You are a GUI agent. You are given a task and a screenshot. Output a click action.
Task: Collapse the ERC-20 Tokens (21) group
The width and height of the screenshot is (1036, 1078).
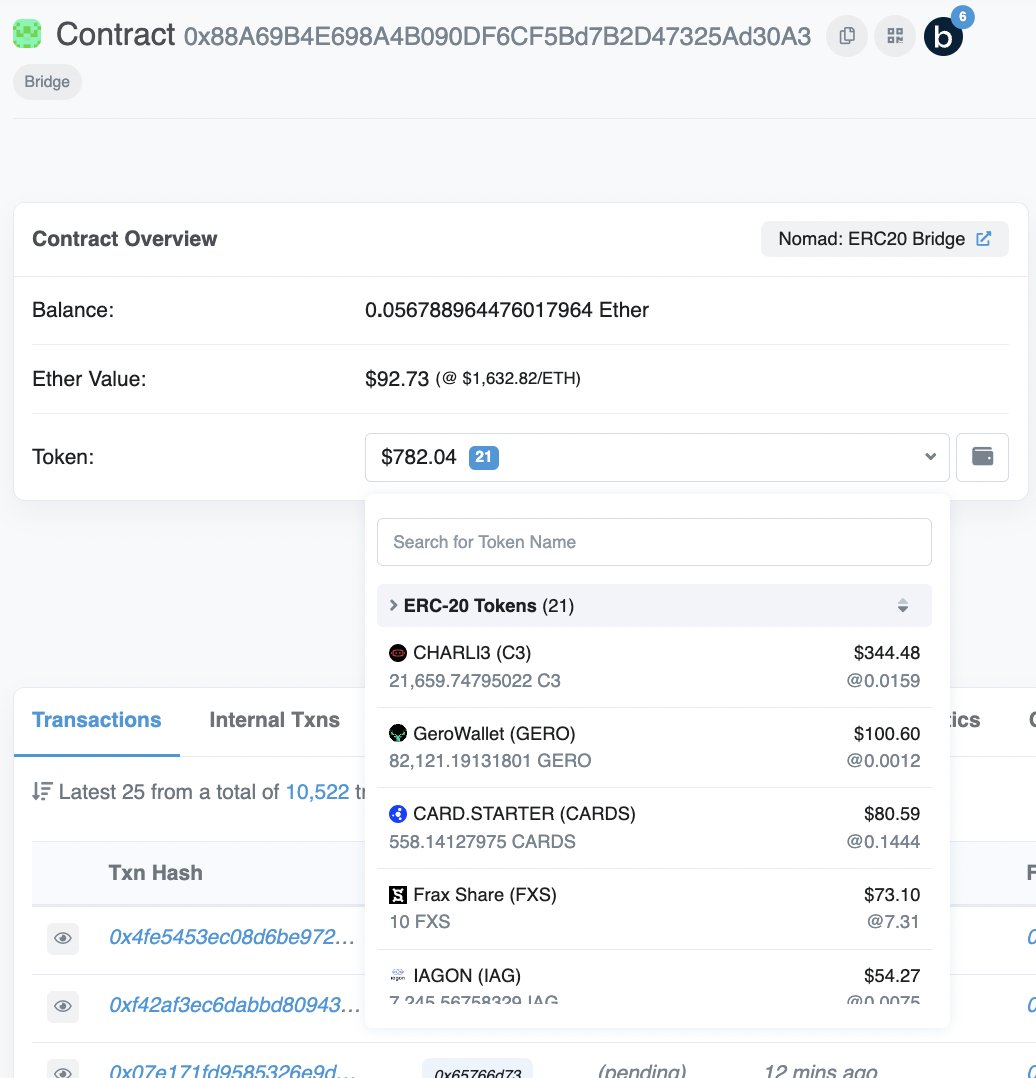[x=654, y=605]
